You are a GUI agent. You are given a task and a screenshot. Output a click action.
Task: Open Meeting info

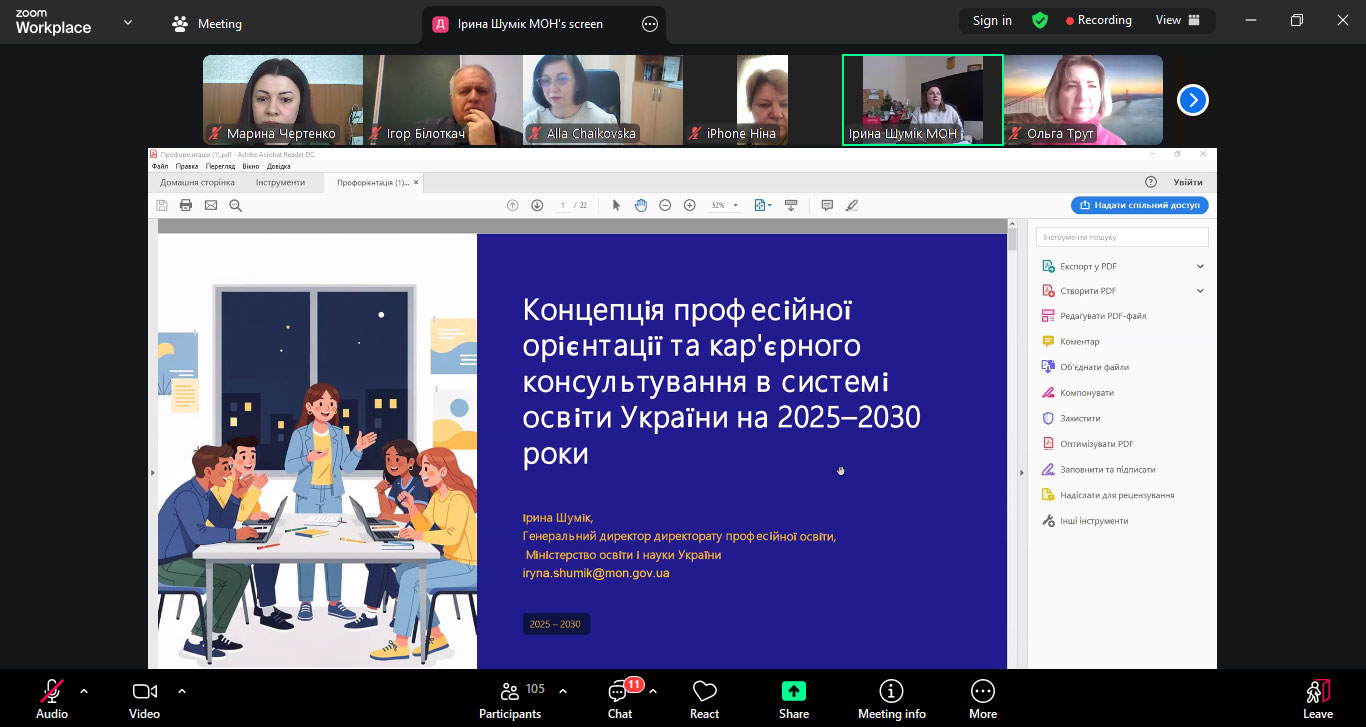[x=891, y=697]
